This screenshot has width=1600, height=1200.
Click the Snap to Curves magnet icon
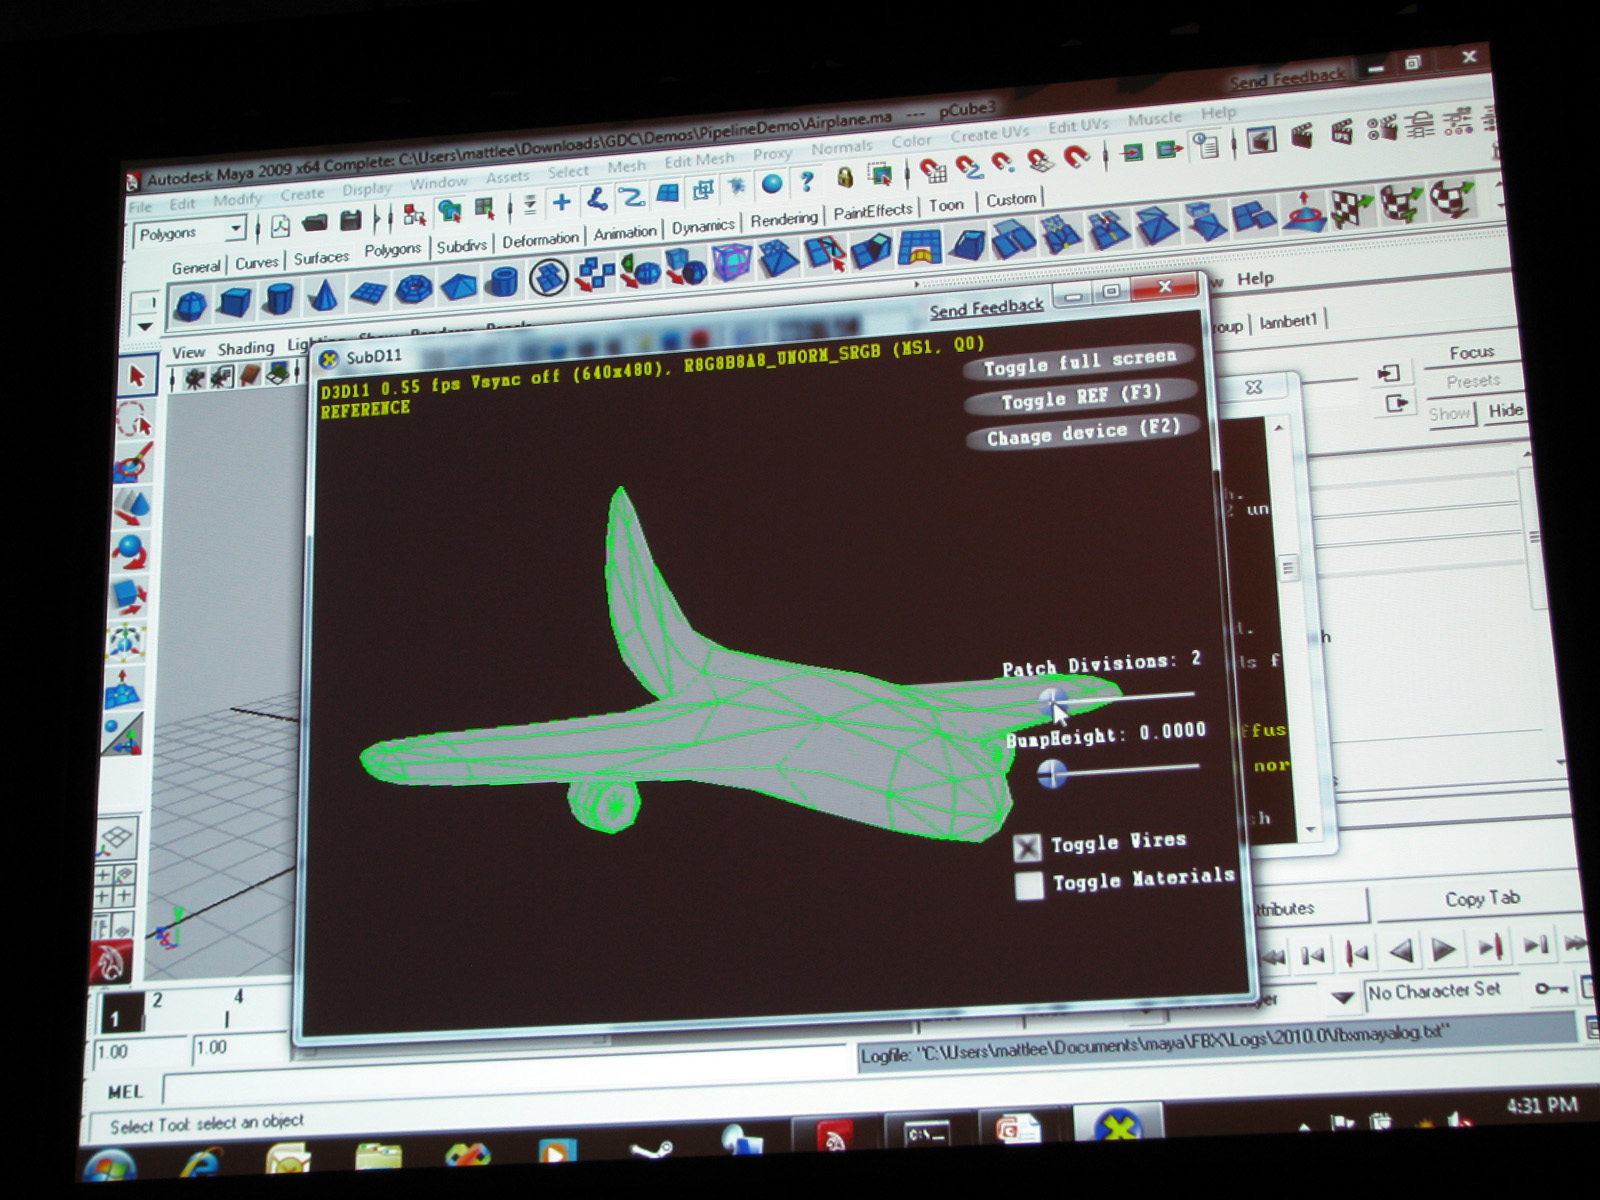[968, 167]
